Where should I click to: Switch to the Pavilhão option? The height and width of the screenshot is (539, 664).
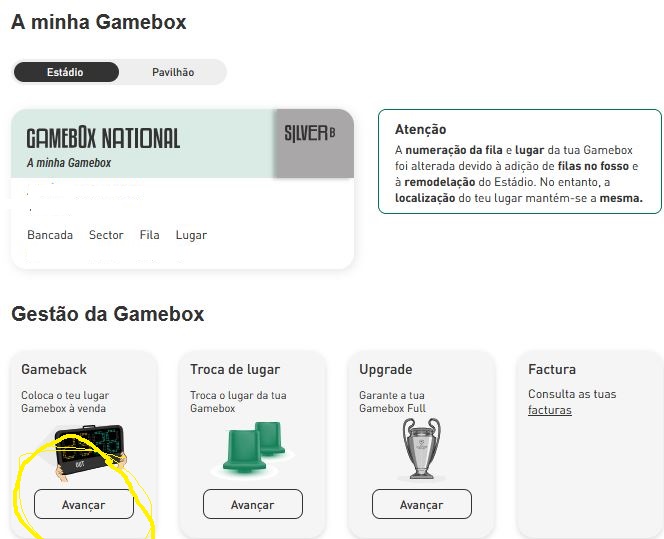[173, 72]
